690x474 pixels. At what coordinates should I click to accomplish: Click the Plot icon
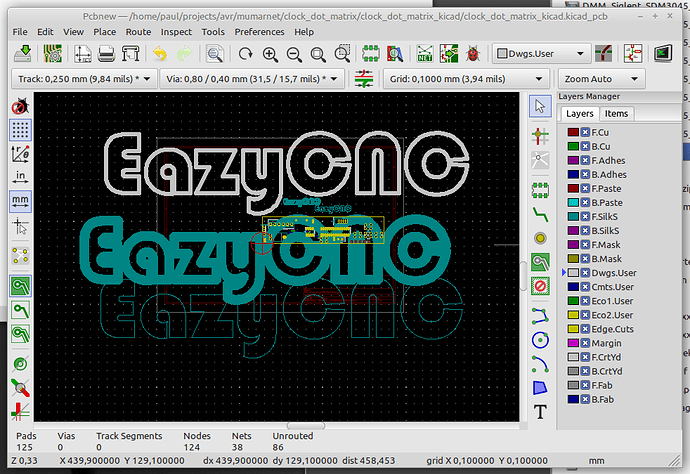[x=131, y=54]
